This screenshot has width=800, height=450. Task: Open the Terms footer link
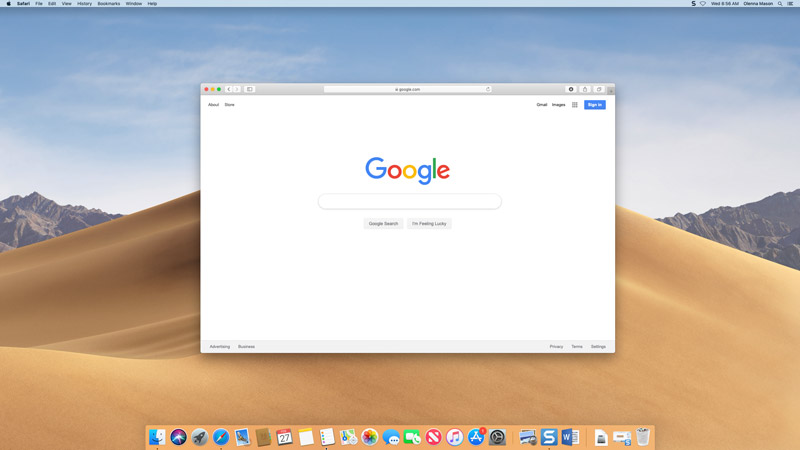[x=577, y=346]
